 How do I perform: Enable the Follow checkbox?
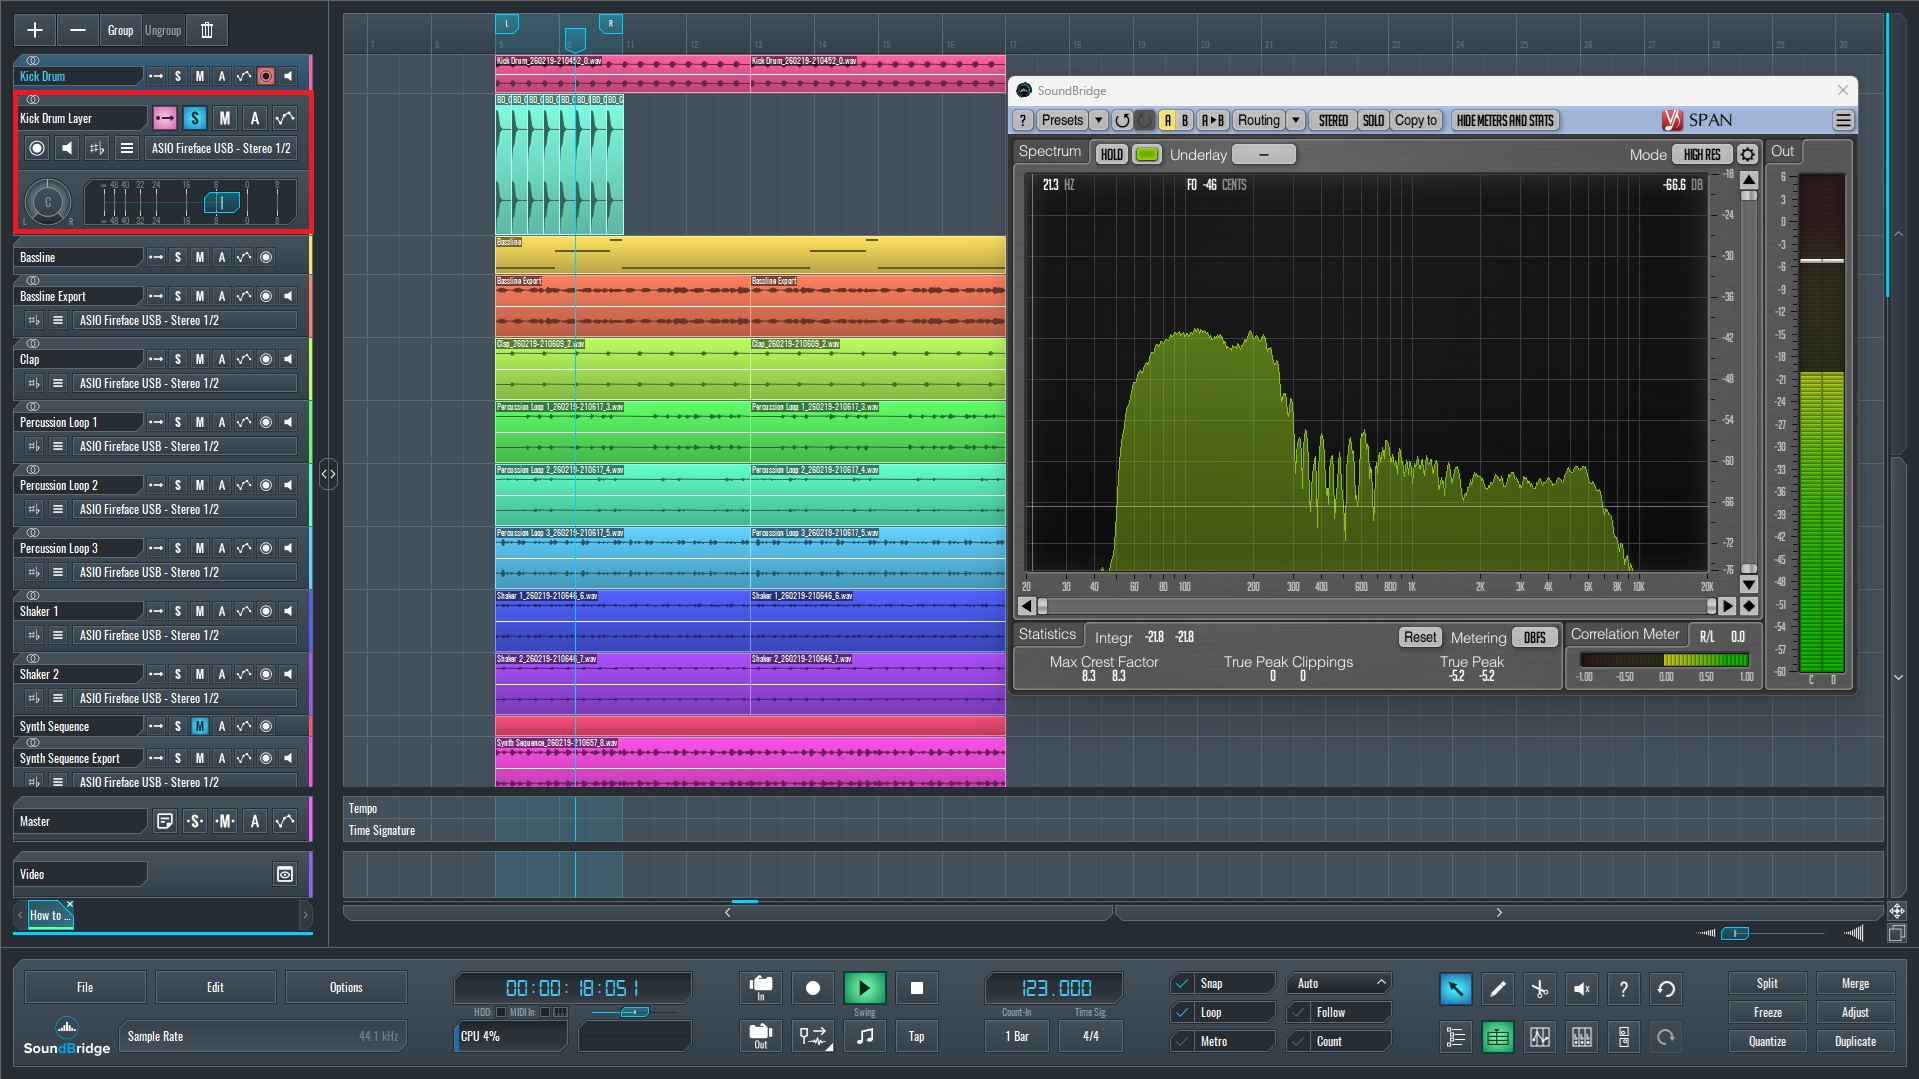click(x=1298, y=1012)
